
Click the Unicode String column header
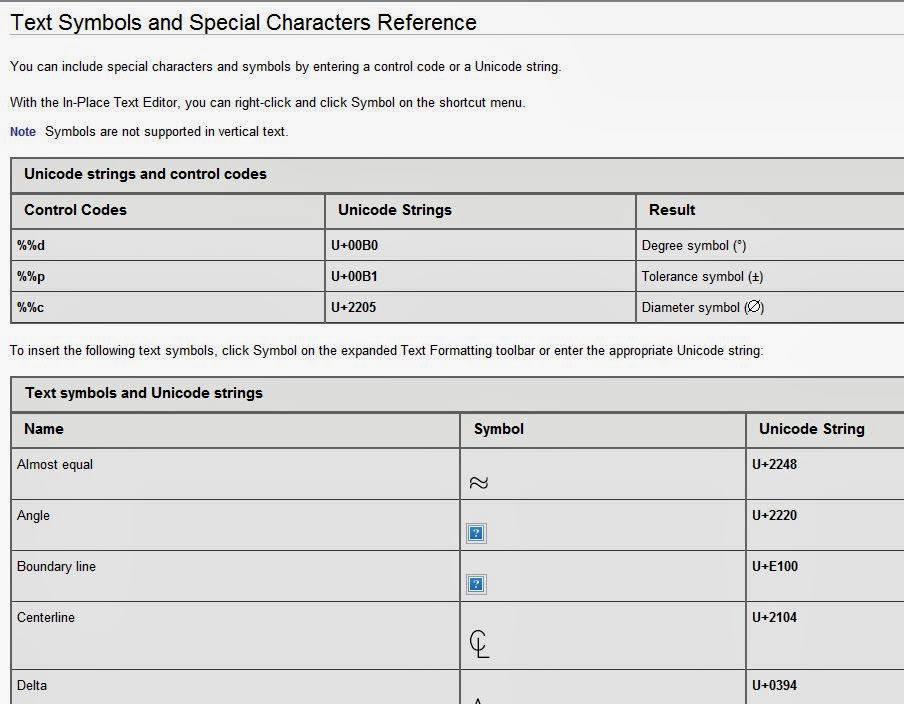tap(811, 429)
